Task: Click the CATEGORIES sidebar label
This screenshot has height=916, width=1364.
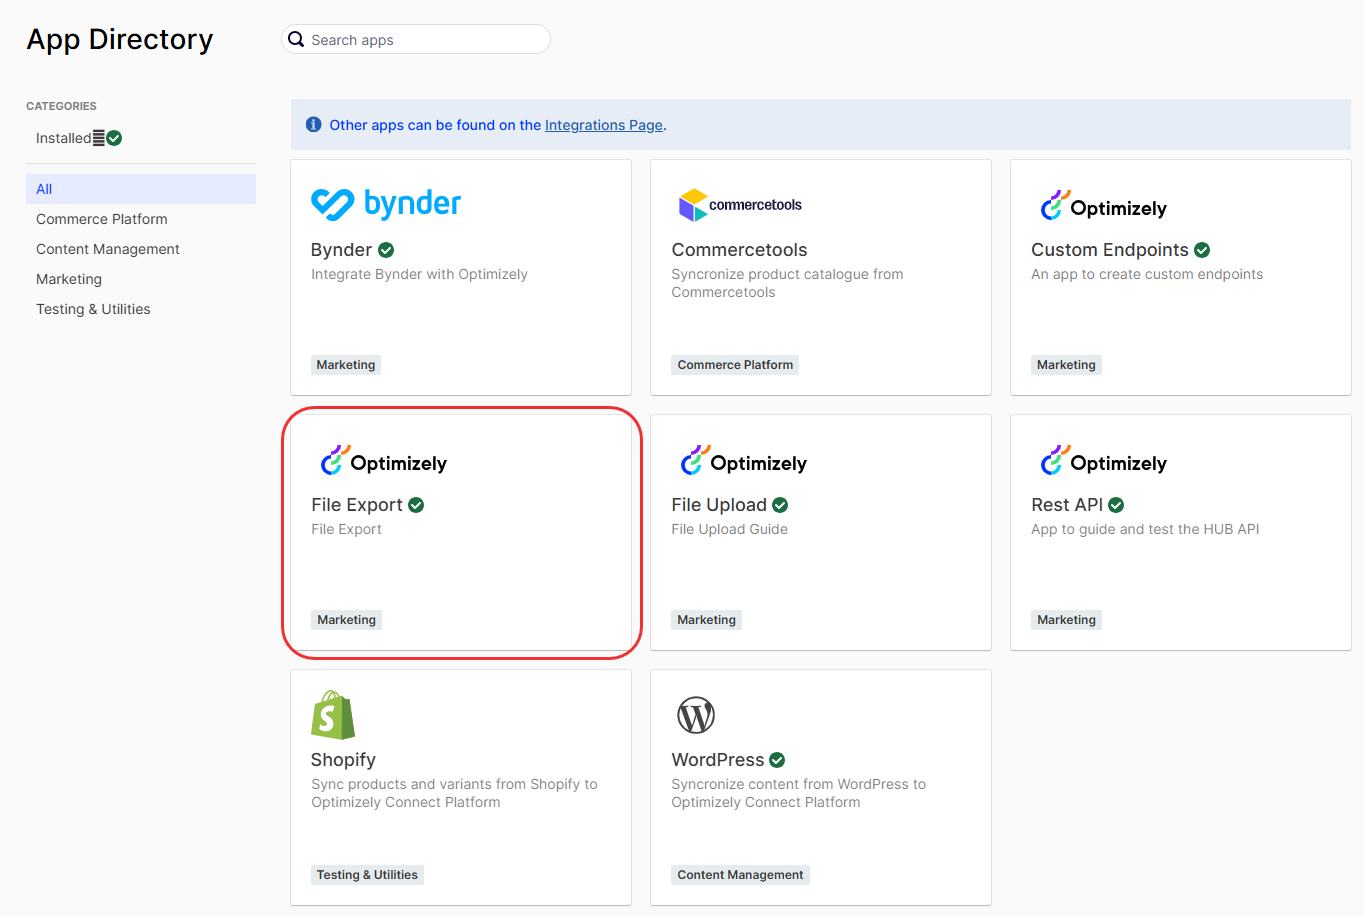Action: [x=61, y=106]
